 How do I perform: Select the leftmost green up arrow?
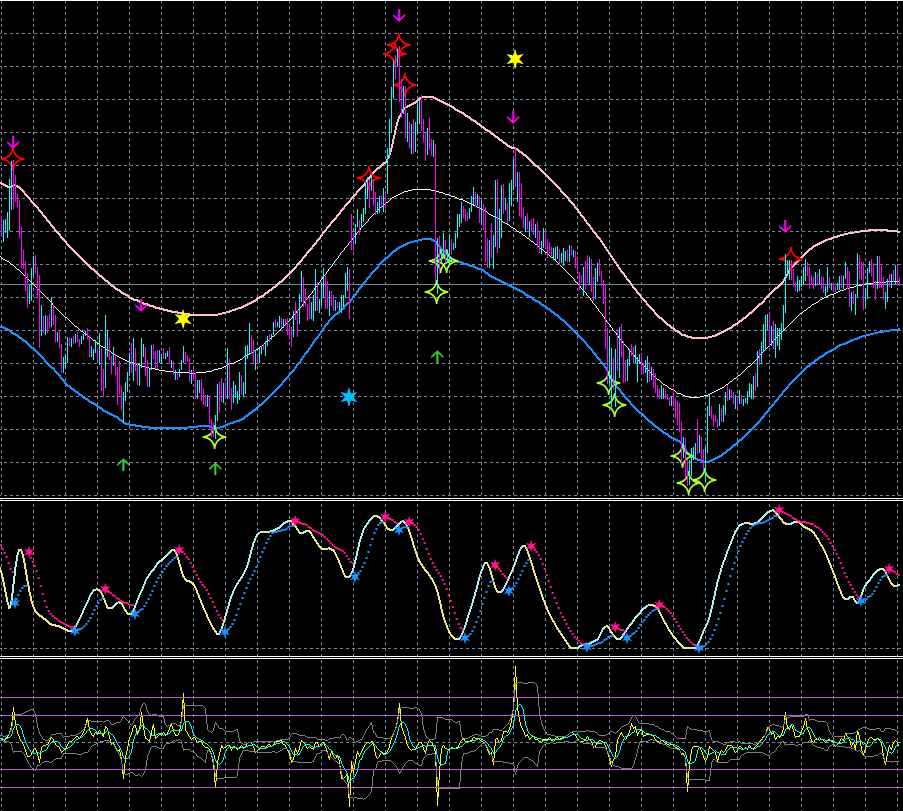[x=123, y=464]
